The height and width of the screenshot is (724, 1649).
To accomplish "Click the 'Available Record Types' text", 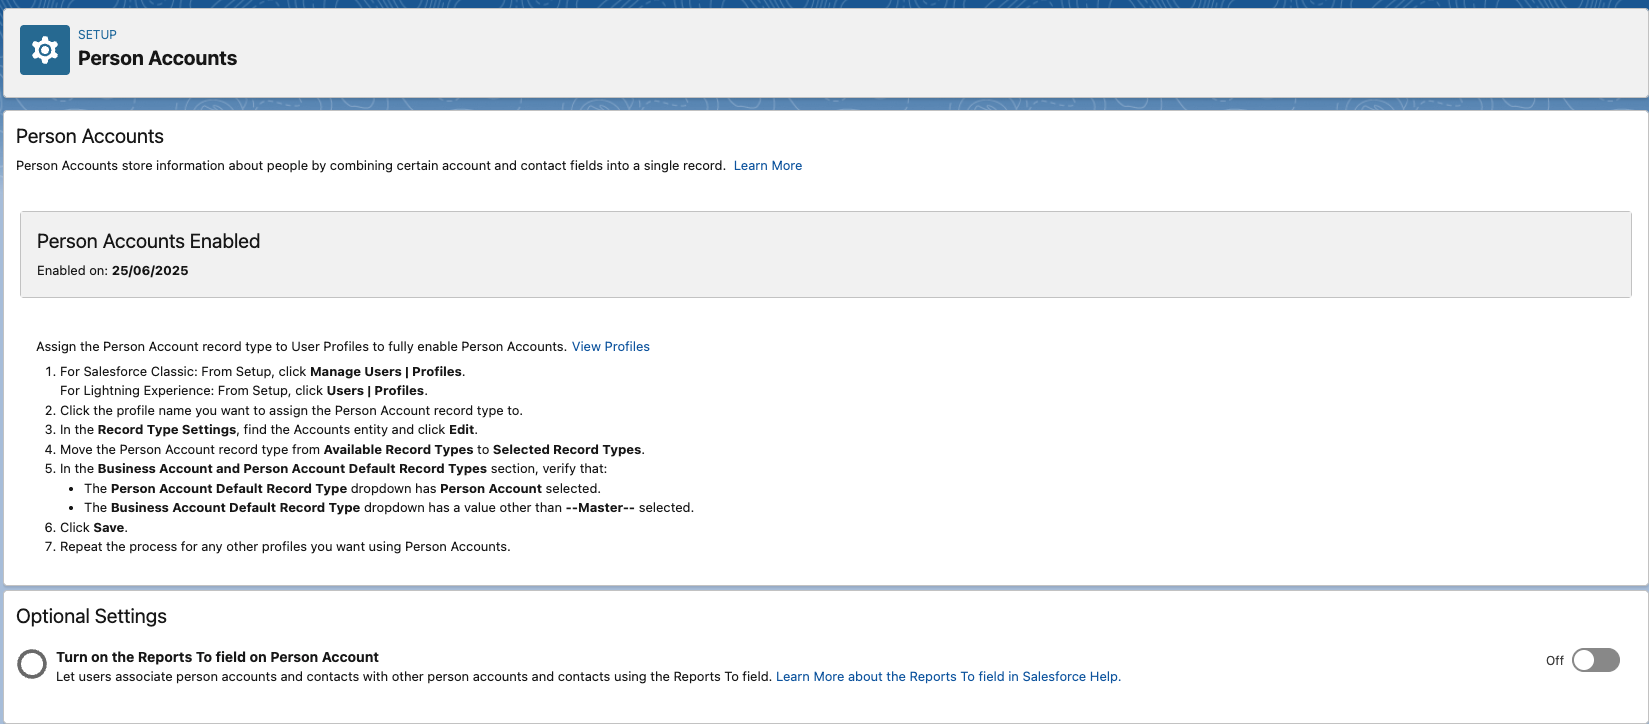I will [x=398, y=450].
